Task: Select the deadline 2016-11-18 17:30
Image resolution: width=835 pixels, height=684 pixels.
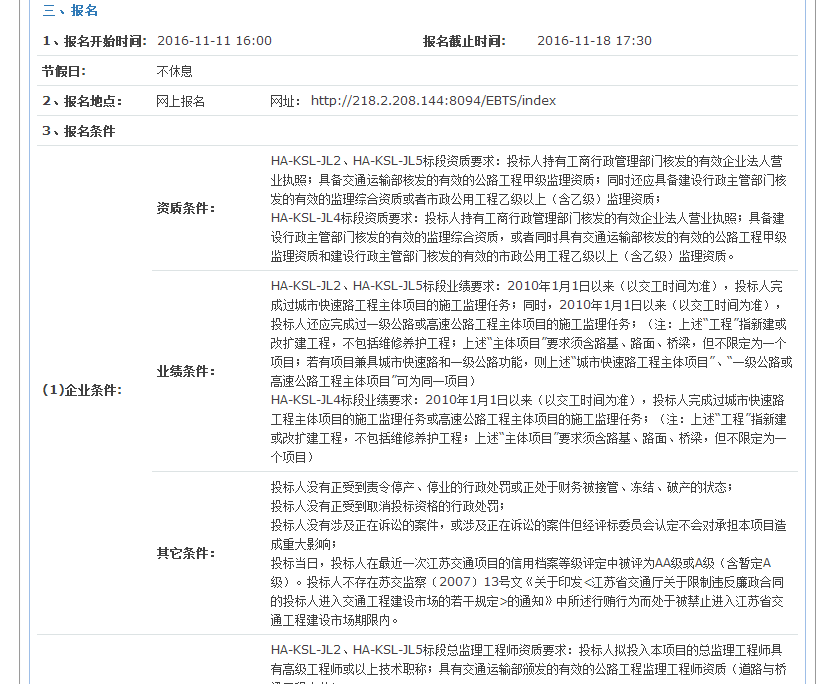Action: [x=594, y=41]
